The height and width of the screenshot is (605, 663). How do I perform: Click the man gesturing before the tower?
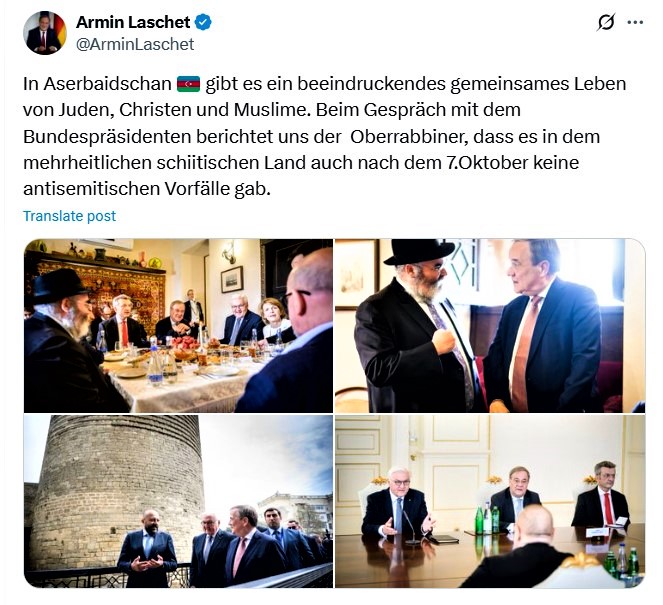[x=147, y=548]
